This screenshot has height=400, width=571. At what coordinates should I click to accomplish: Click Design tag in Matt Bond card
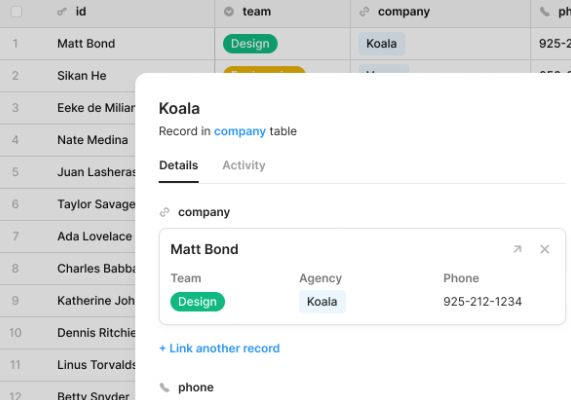(197, 302)
